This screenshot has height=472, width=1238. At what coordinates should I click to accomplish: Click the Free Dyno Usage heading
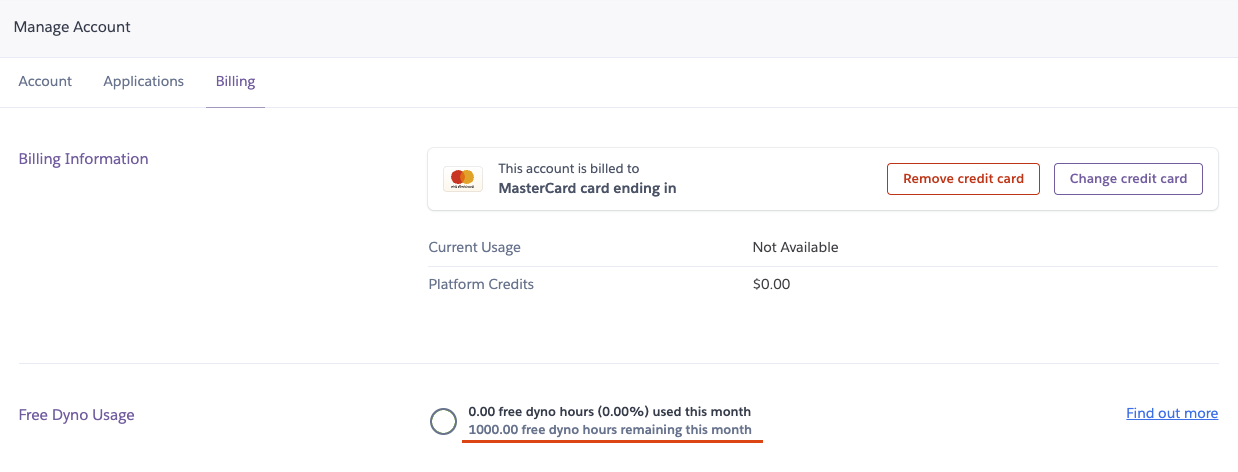click(x=76, y=415)
